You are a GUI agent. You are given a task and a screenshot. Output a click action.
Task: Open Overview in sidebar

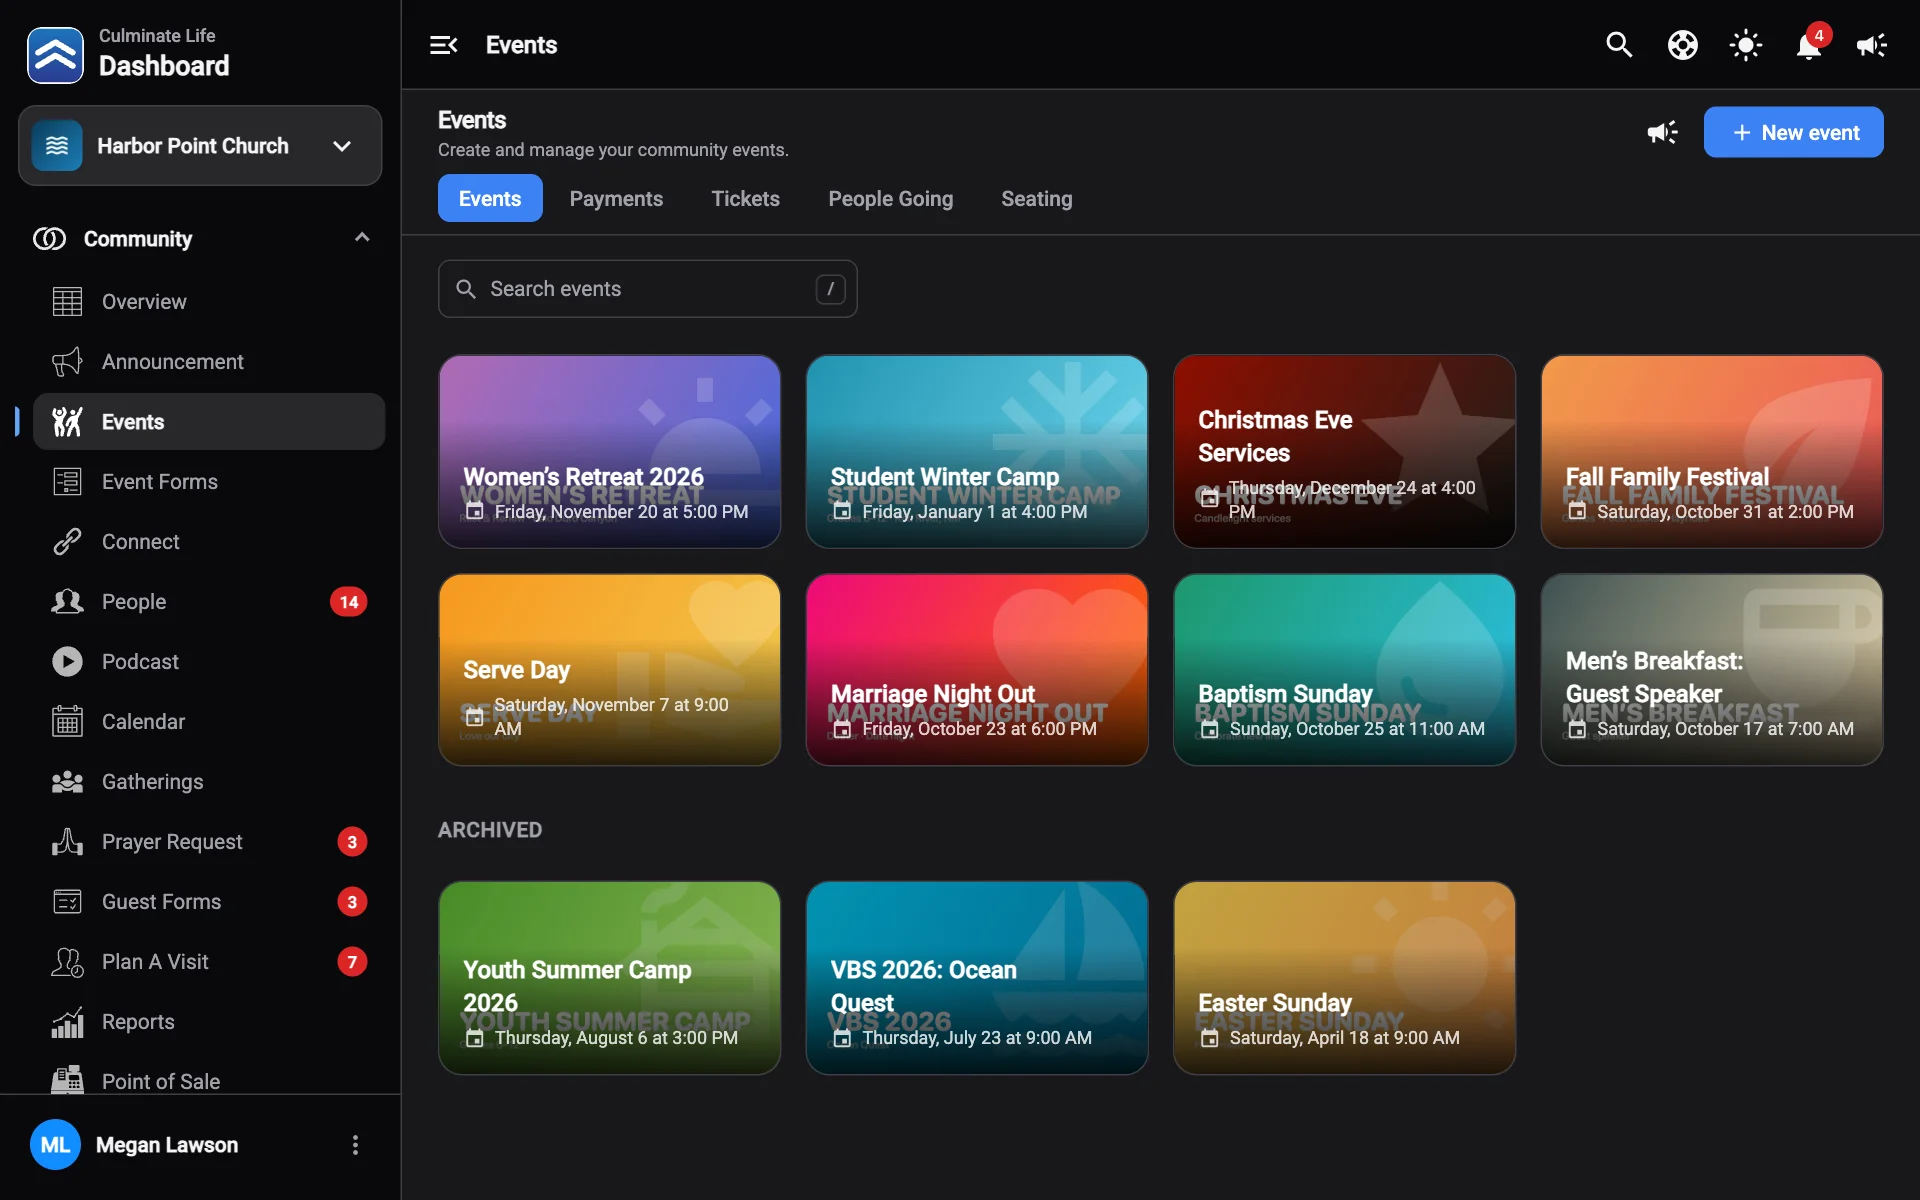pos(209,301)
